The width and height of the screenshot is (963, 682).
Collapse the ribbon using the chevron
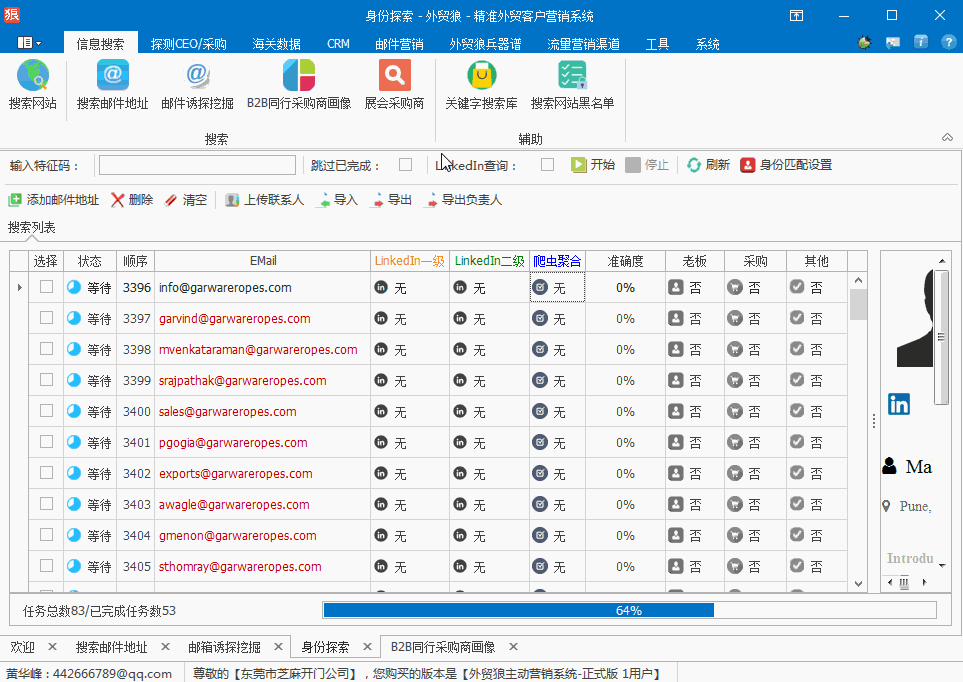point(947,137)
